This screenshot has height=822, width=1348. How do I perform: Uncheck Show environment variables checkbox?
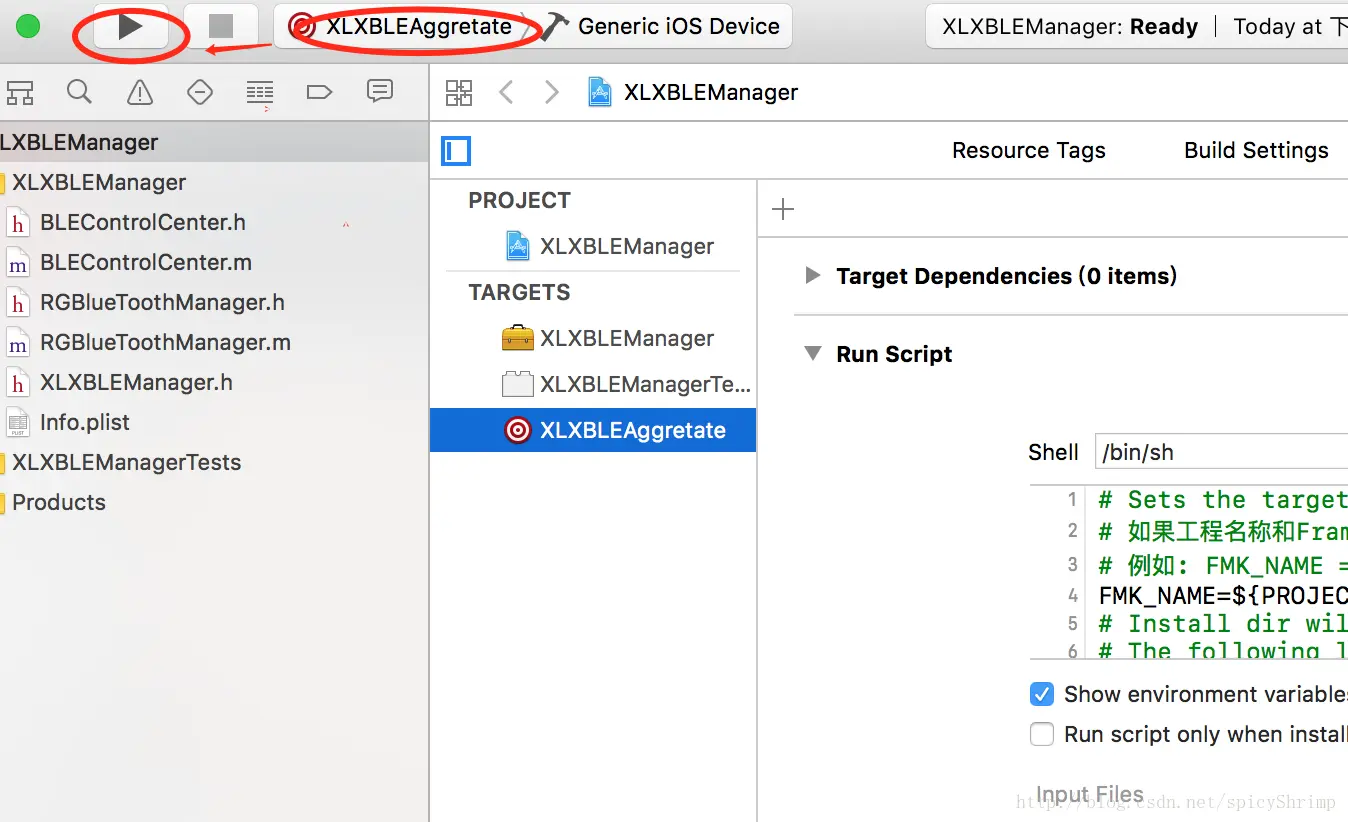(x=1042, y=694)
